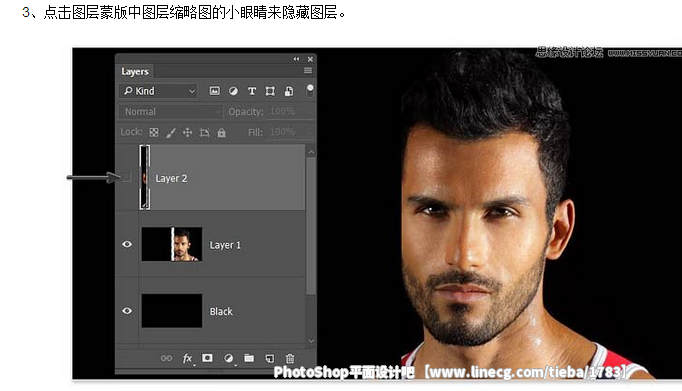
Task: Click the shape layer filter icon
Action: pyautogui.click(x=270, y=91)
